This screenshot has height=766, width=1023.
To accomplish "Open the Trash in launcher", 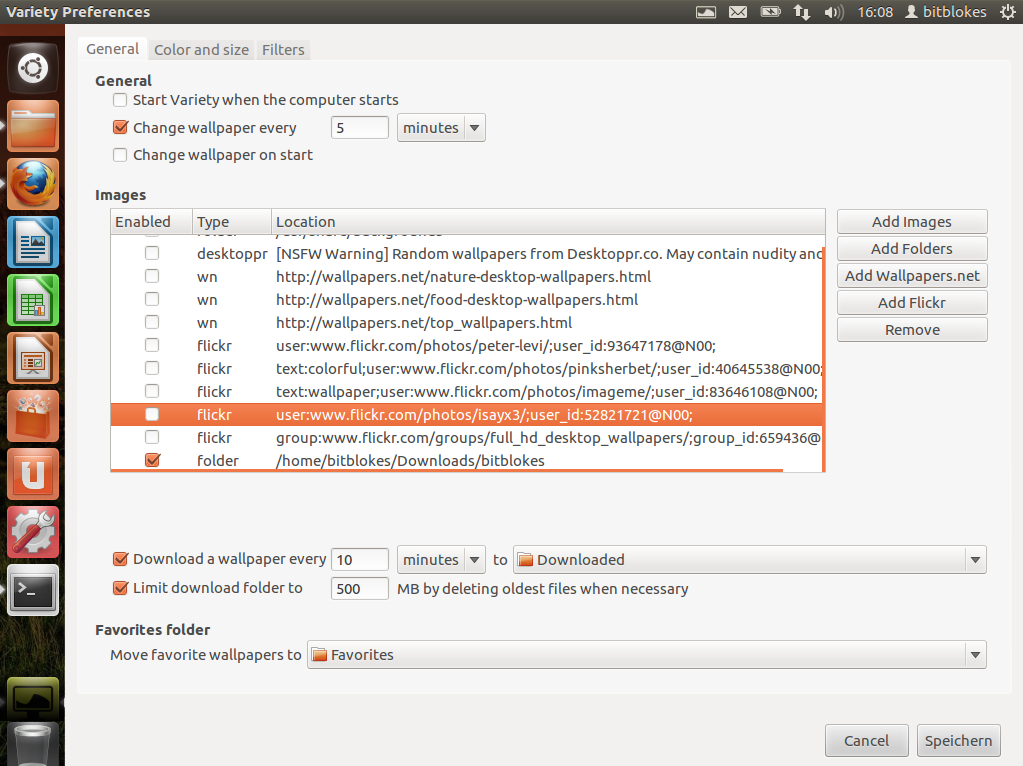I will 33,745.
